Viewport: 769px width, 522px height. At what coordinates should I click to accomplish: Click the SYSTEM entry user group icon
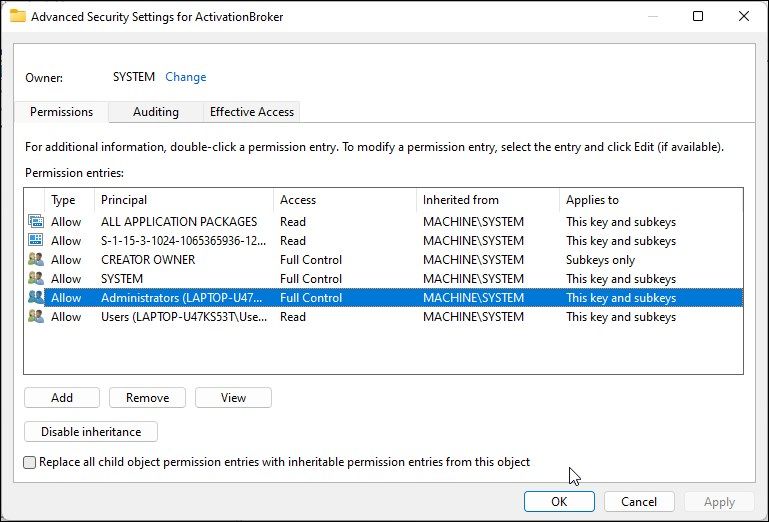tap(36, 279)
